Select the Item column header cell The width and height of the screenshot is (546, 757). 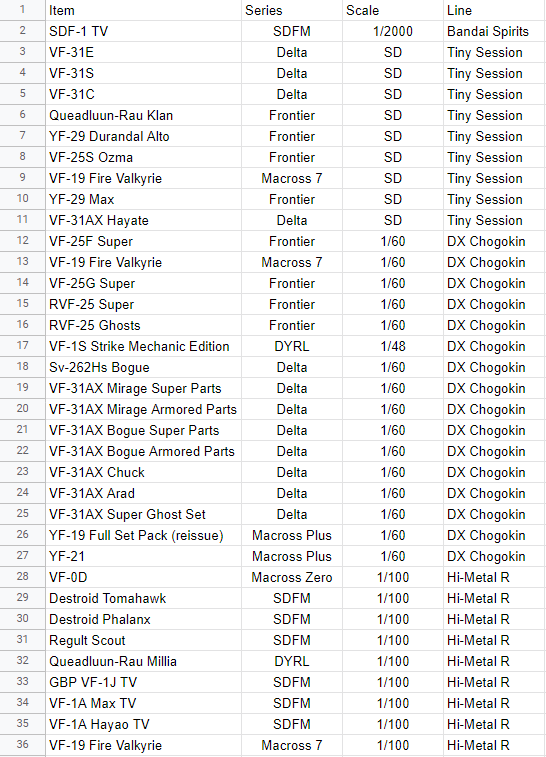pyautogui.click(x=143, y=10)
